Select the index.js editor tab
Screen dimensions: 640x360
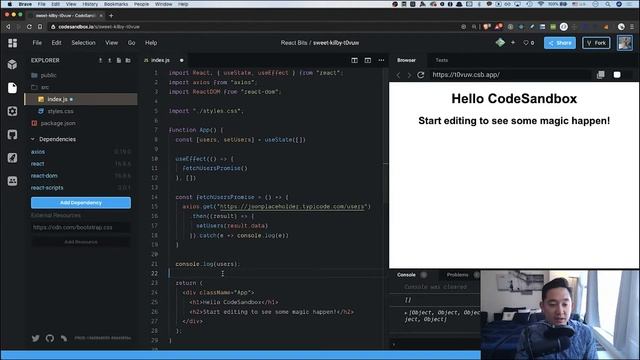pos(160,60)
